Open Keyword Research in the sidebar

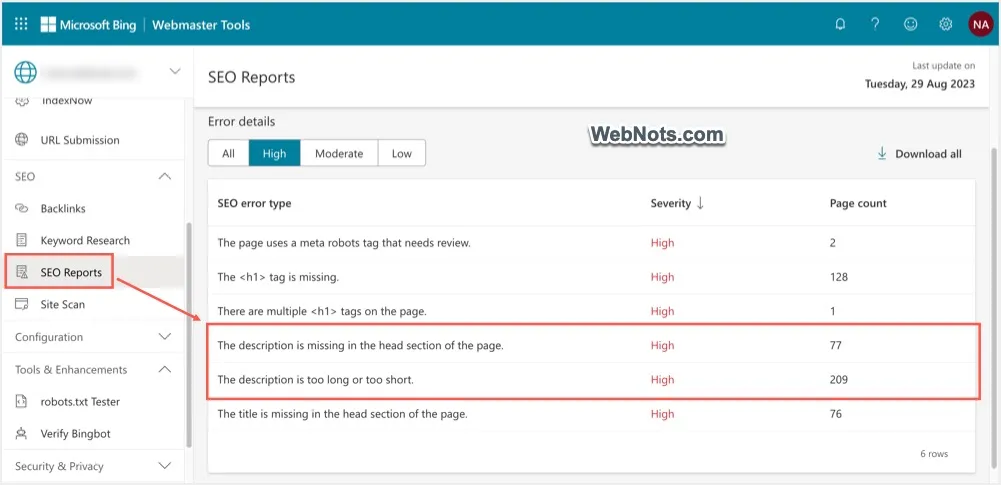coord(85,241)
